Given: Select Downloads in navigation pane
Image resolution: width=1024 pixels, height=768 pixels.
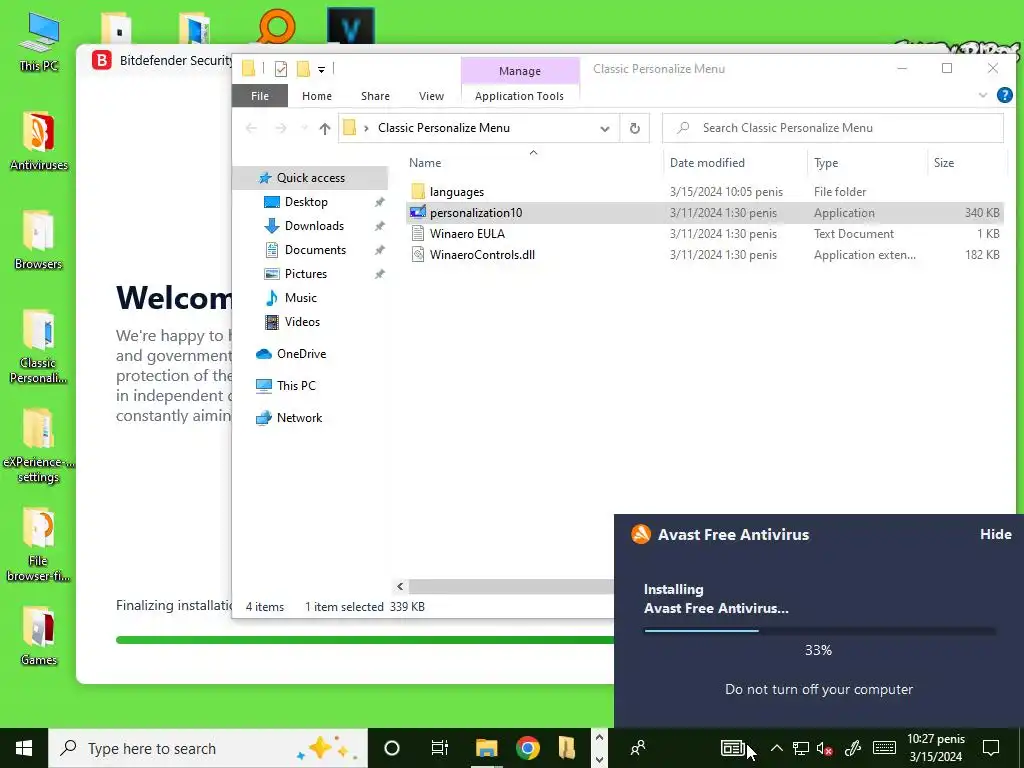Looking at the screenshot, I should tap(313, 226).
